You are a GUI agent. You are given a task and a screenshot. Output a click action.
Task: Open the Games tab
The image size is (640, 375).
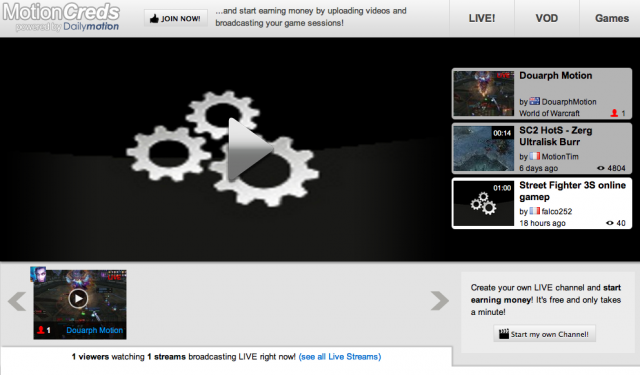click(611, 18)
